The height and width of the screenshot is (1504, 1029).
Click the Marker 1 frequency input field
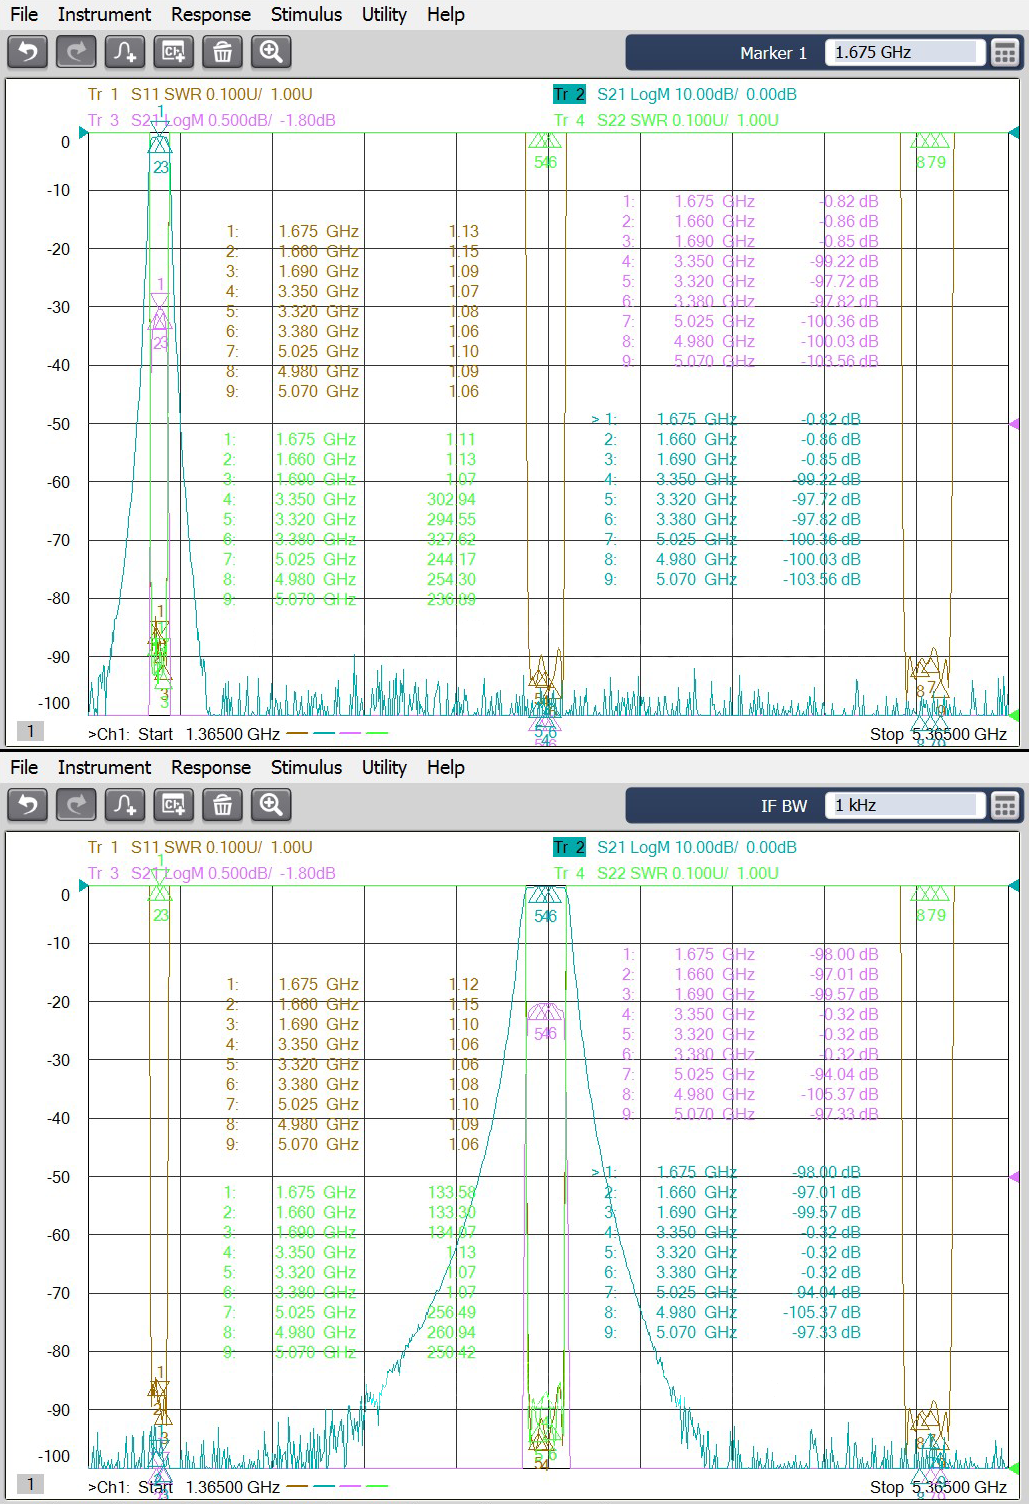point(903,53)
